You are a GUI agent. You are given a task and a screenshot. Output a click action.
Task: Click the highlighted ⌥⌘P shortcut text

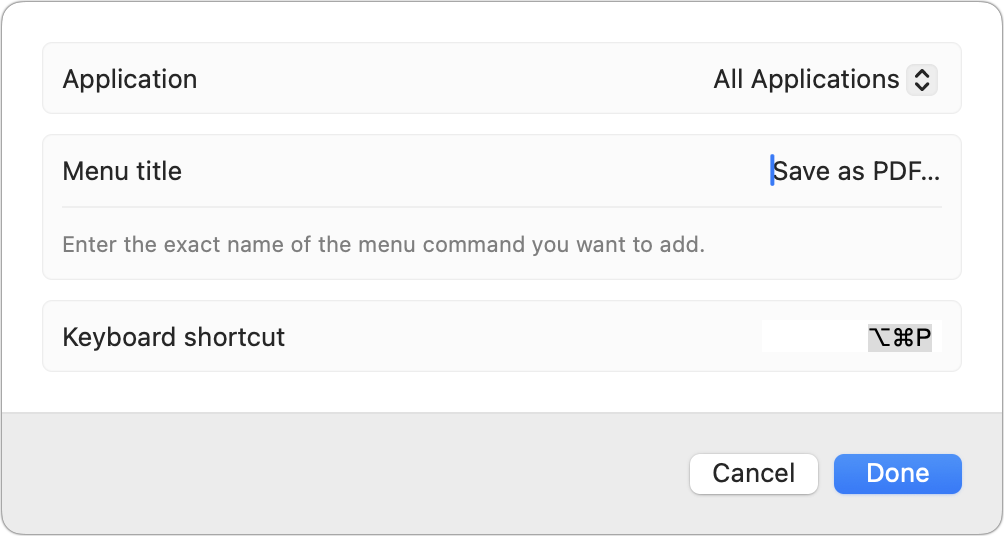[900, 337]
